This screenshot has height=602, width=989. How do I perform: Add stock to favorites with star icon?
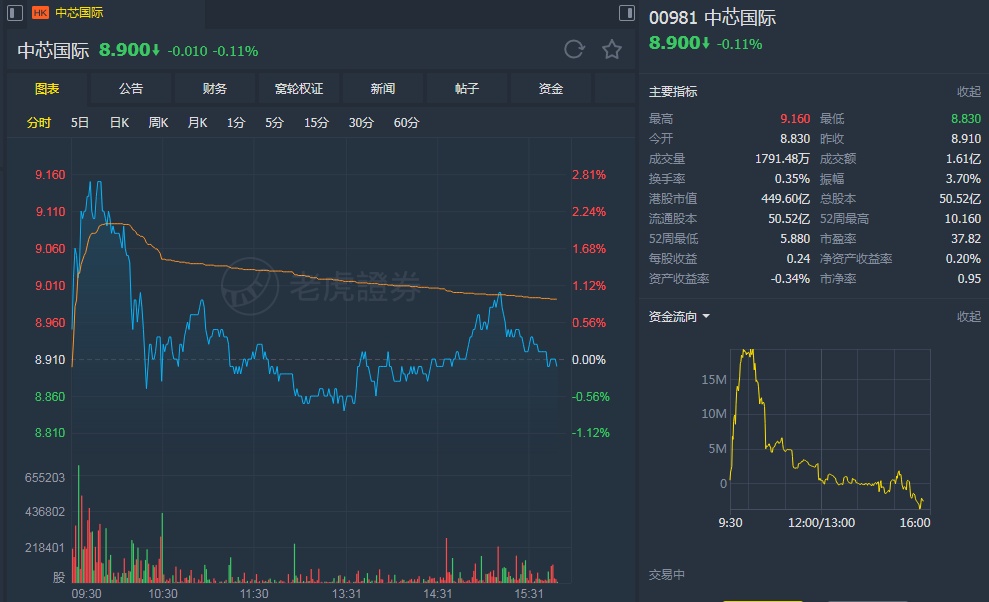(612, 50)
